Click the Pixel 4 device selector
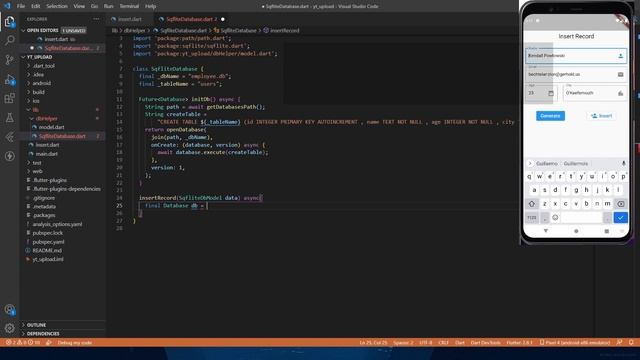This screenshot has height=360, width=640. click(x=575, y=342)
